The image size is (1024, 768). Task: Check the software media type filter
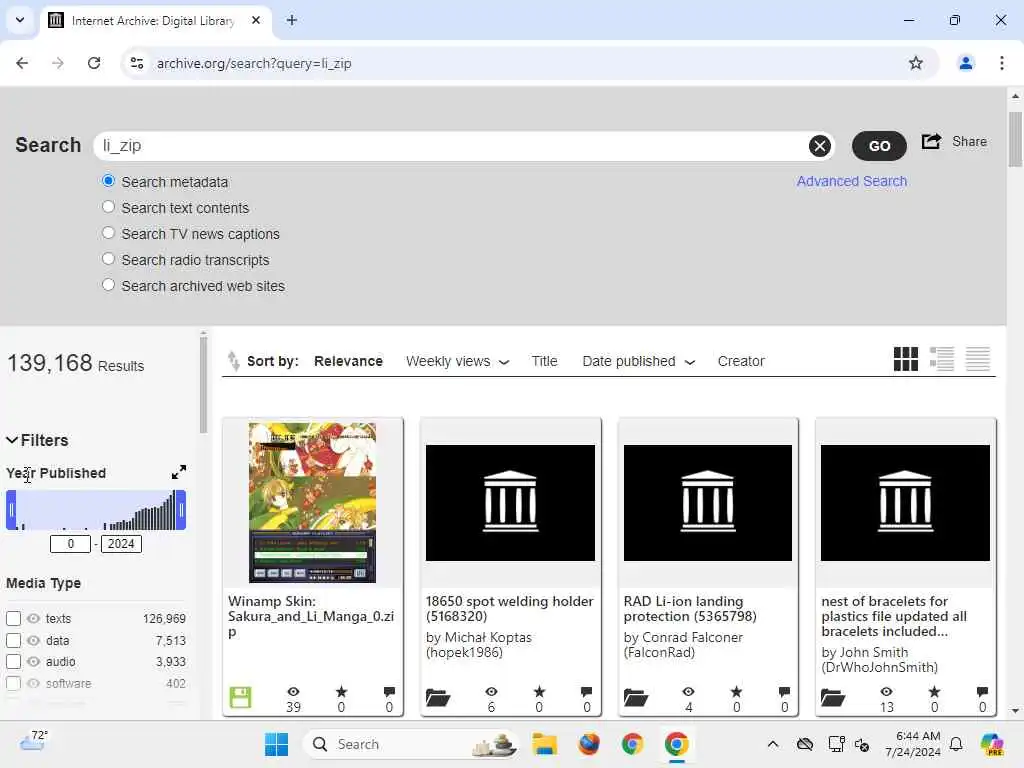pyautogui.click(x=13, y=683)
